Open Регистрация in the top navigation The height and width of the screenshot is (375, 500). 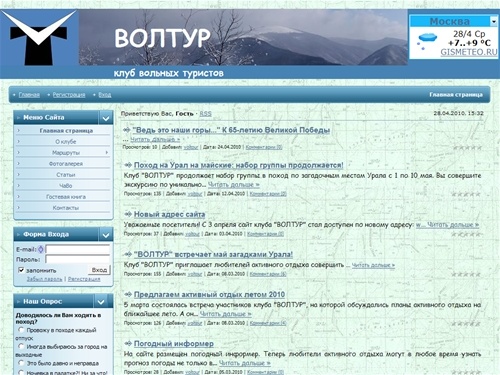click(x=69, y=95)
